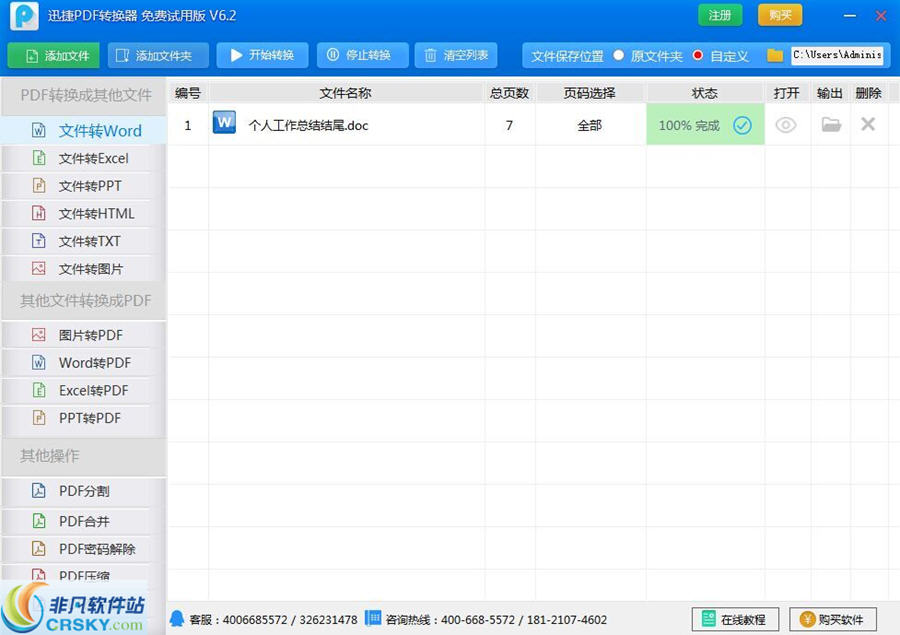Image resolution: width=900 pixels, height=635 pixels.
Task: Click file name 个人工作总结结尾.doc
Action: tap(308, 125)
